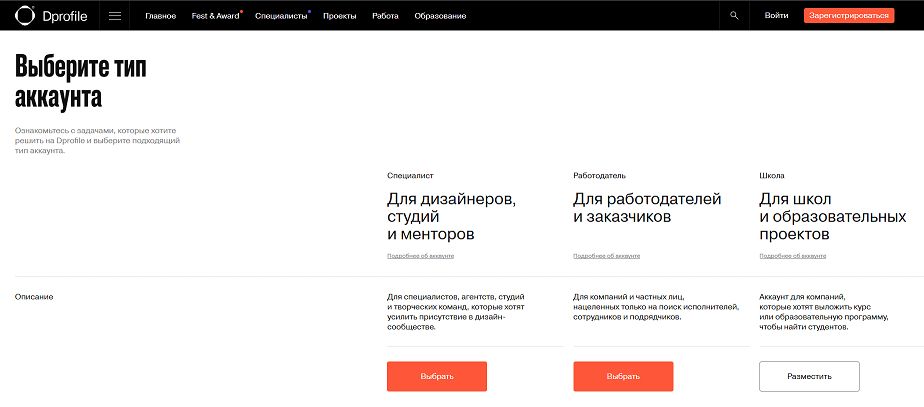Click the Работодатель column label
Screen dimensions: 924x407
[x=599, y=176]
